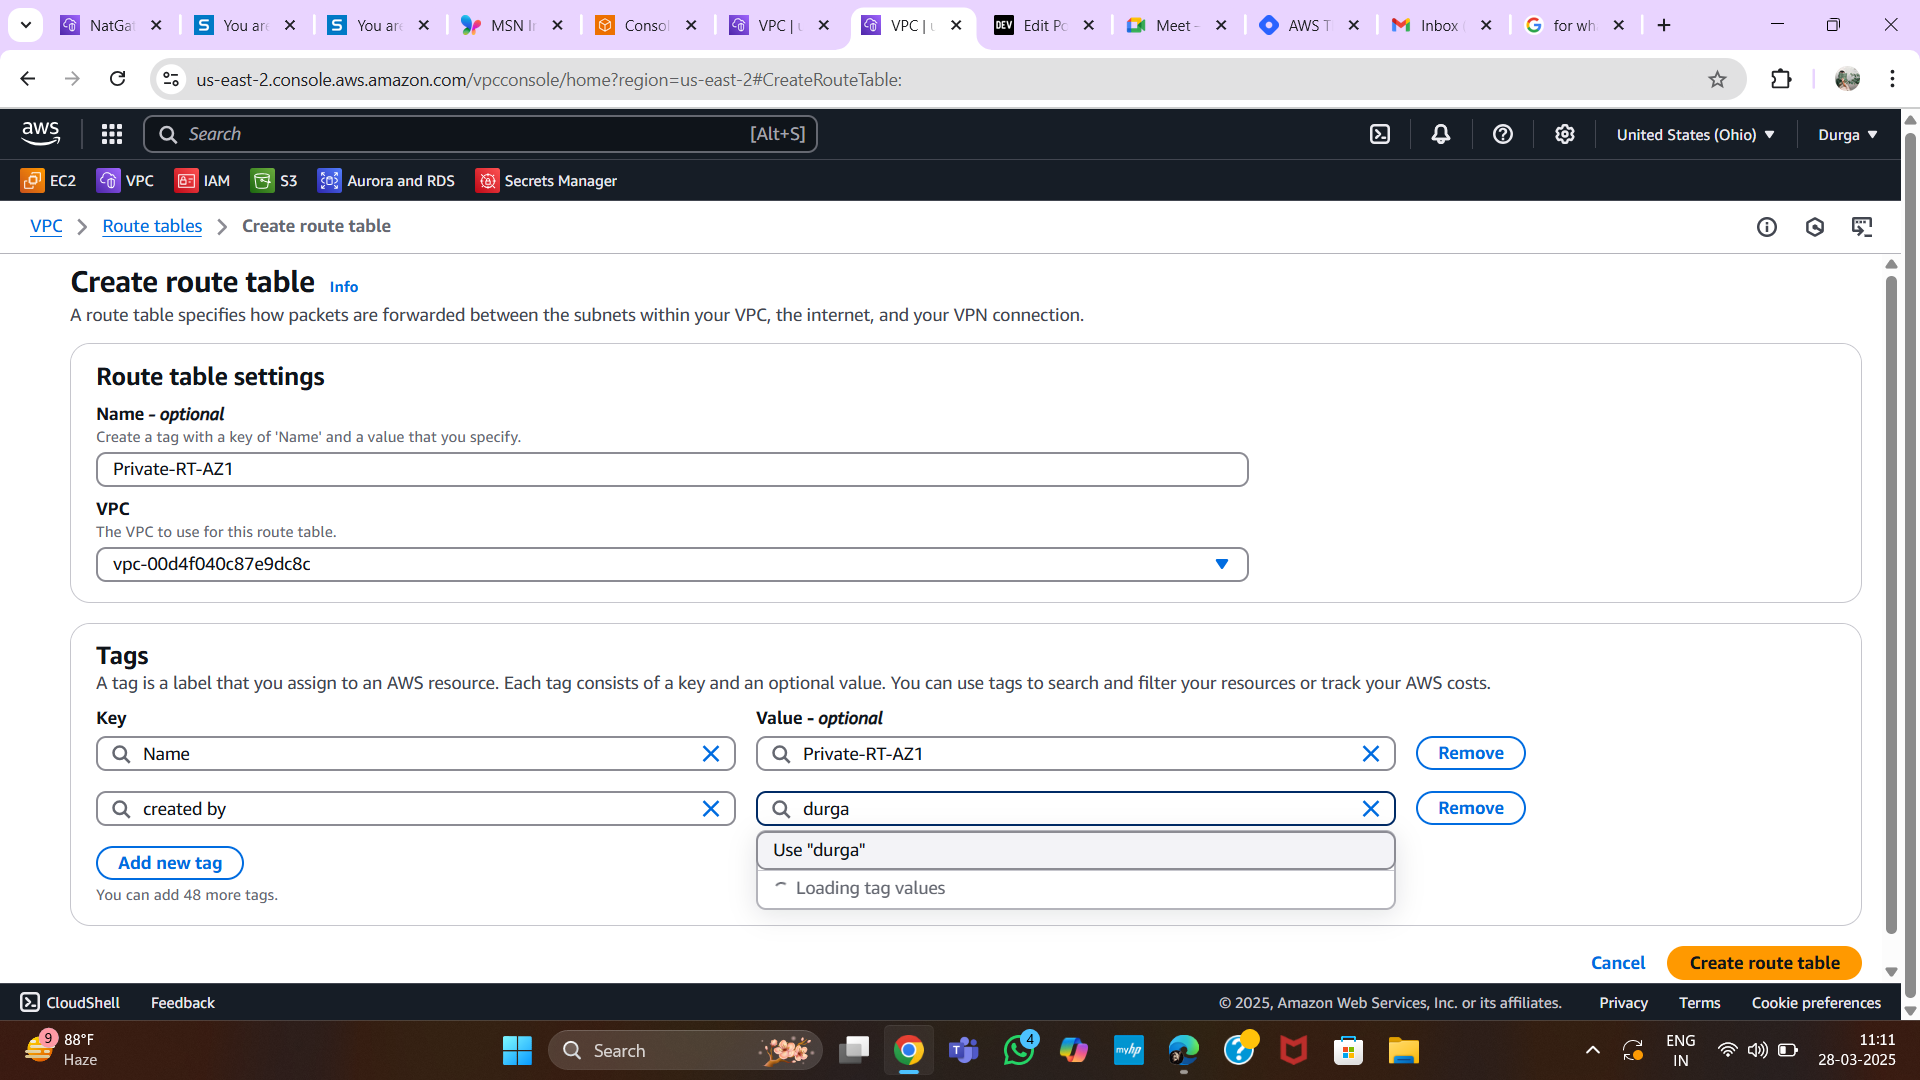Go to Route tables breadcrumb
The height and width of the screenshot is (1080, 1920).
(152, 226)
